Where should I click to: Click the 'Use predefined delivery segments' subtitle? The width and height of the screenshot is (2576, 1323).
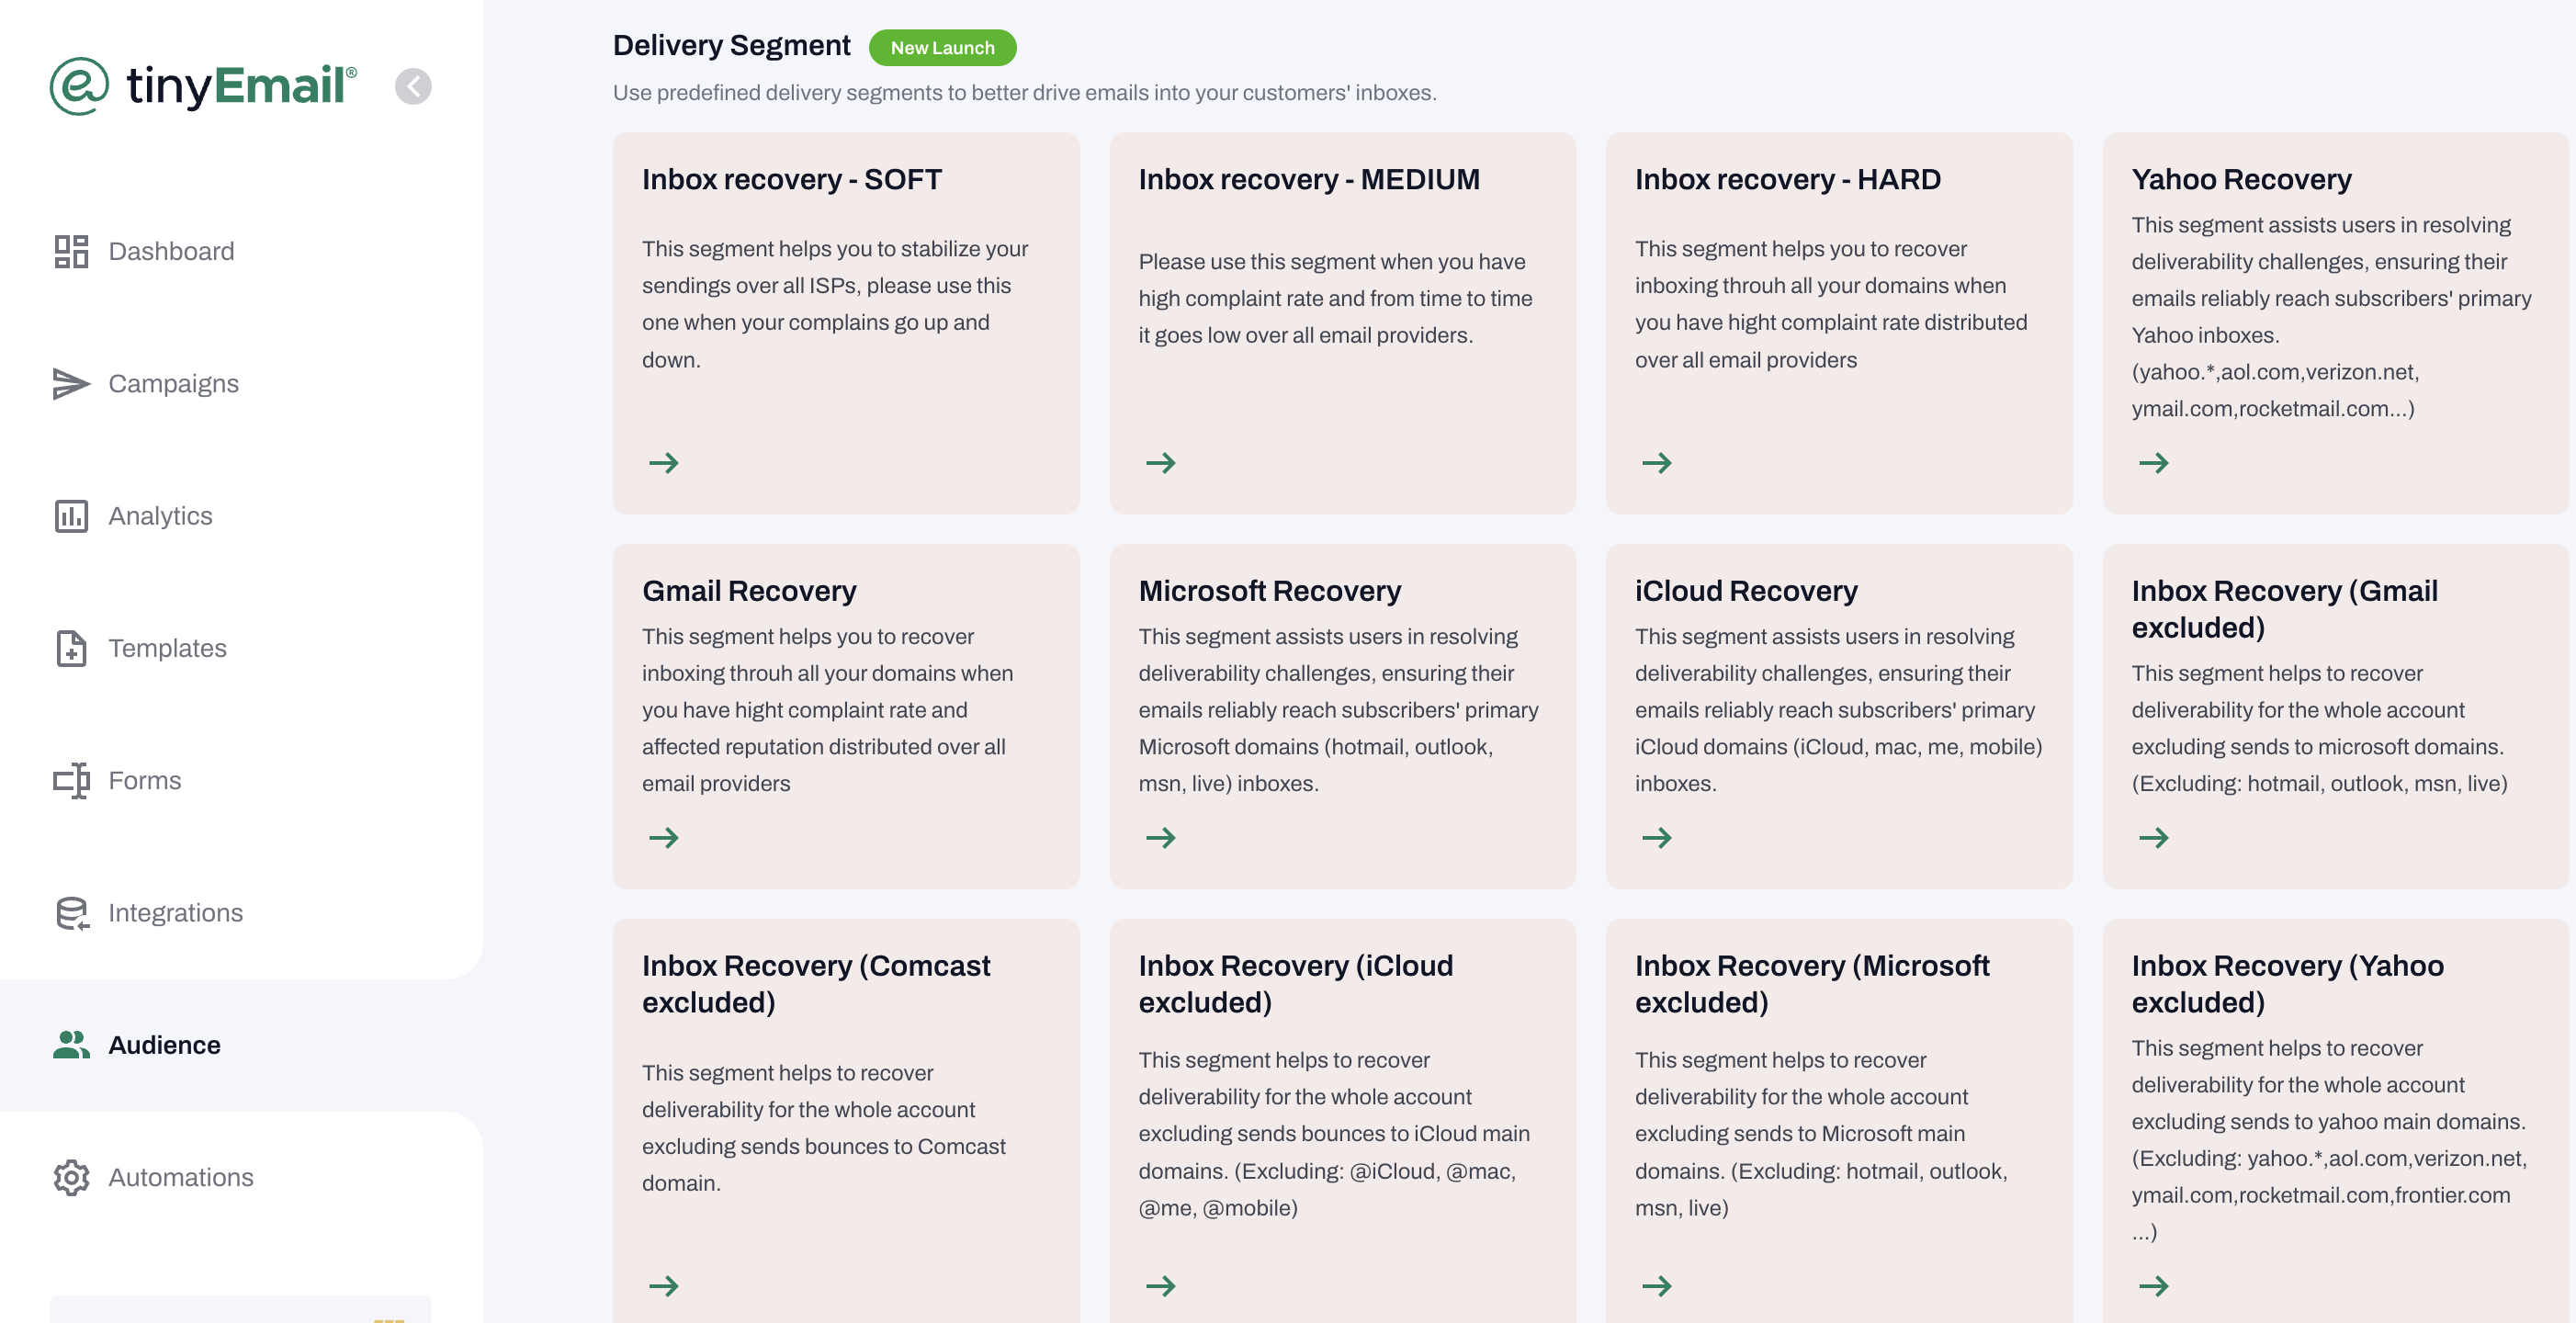pos(1024,93)
